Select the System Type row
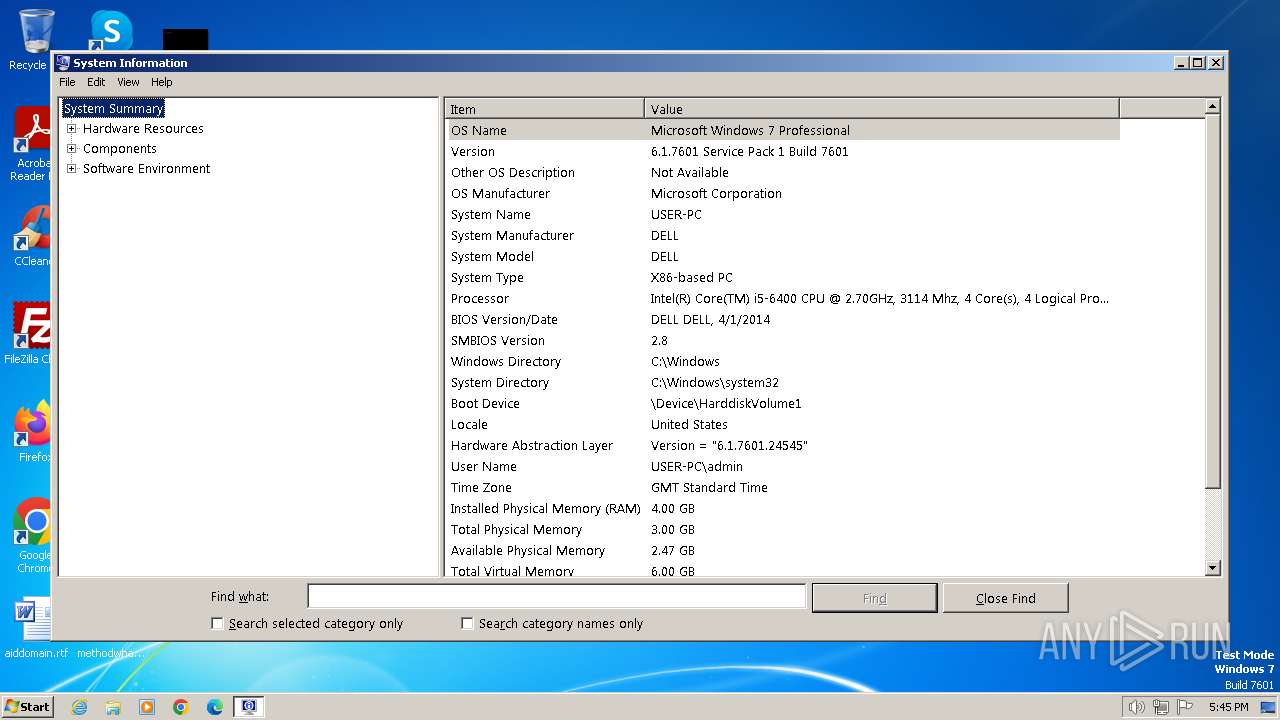The width and height of the screenshot is (1280, 720). click(783, 277)
